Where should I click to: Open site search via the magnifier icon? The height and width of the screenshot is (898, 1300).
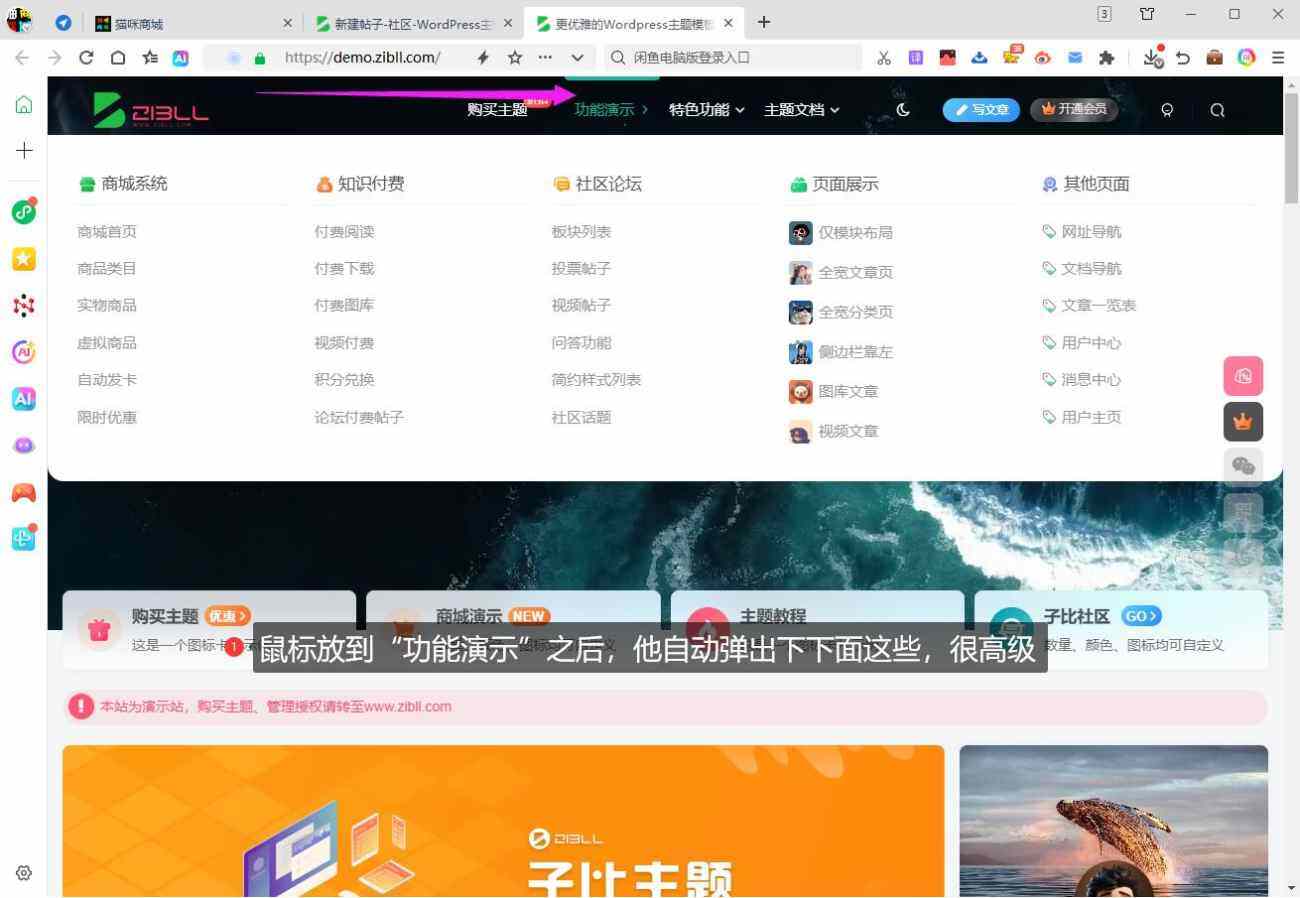coord(1217,110)
